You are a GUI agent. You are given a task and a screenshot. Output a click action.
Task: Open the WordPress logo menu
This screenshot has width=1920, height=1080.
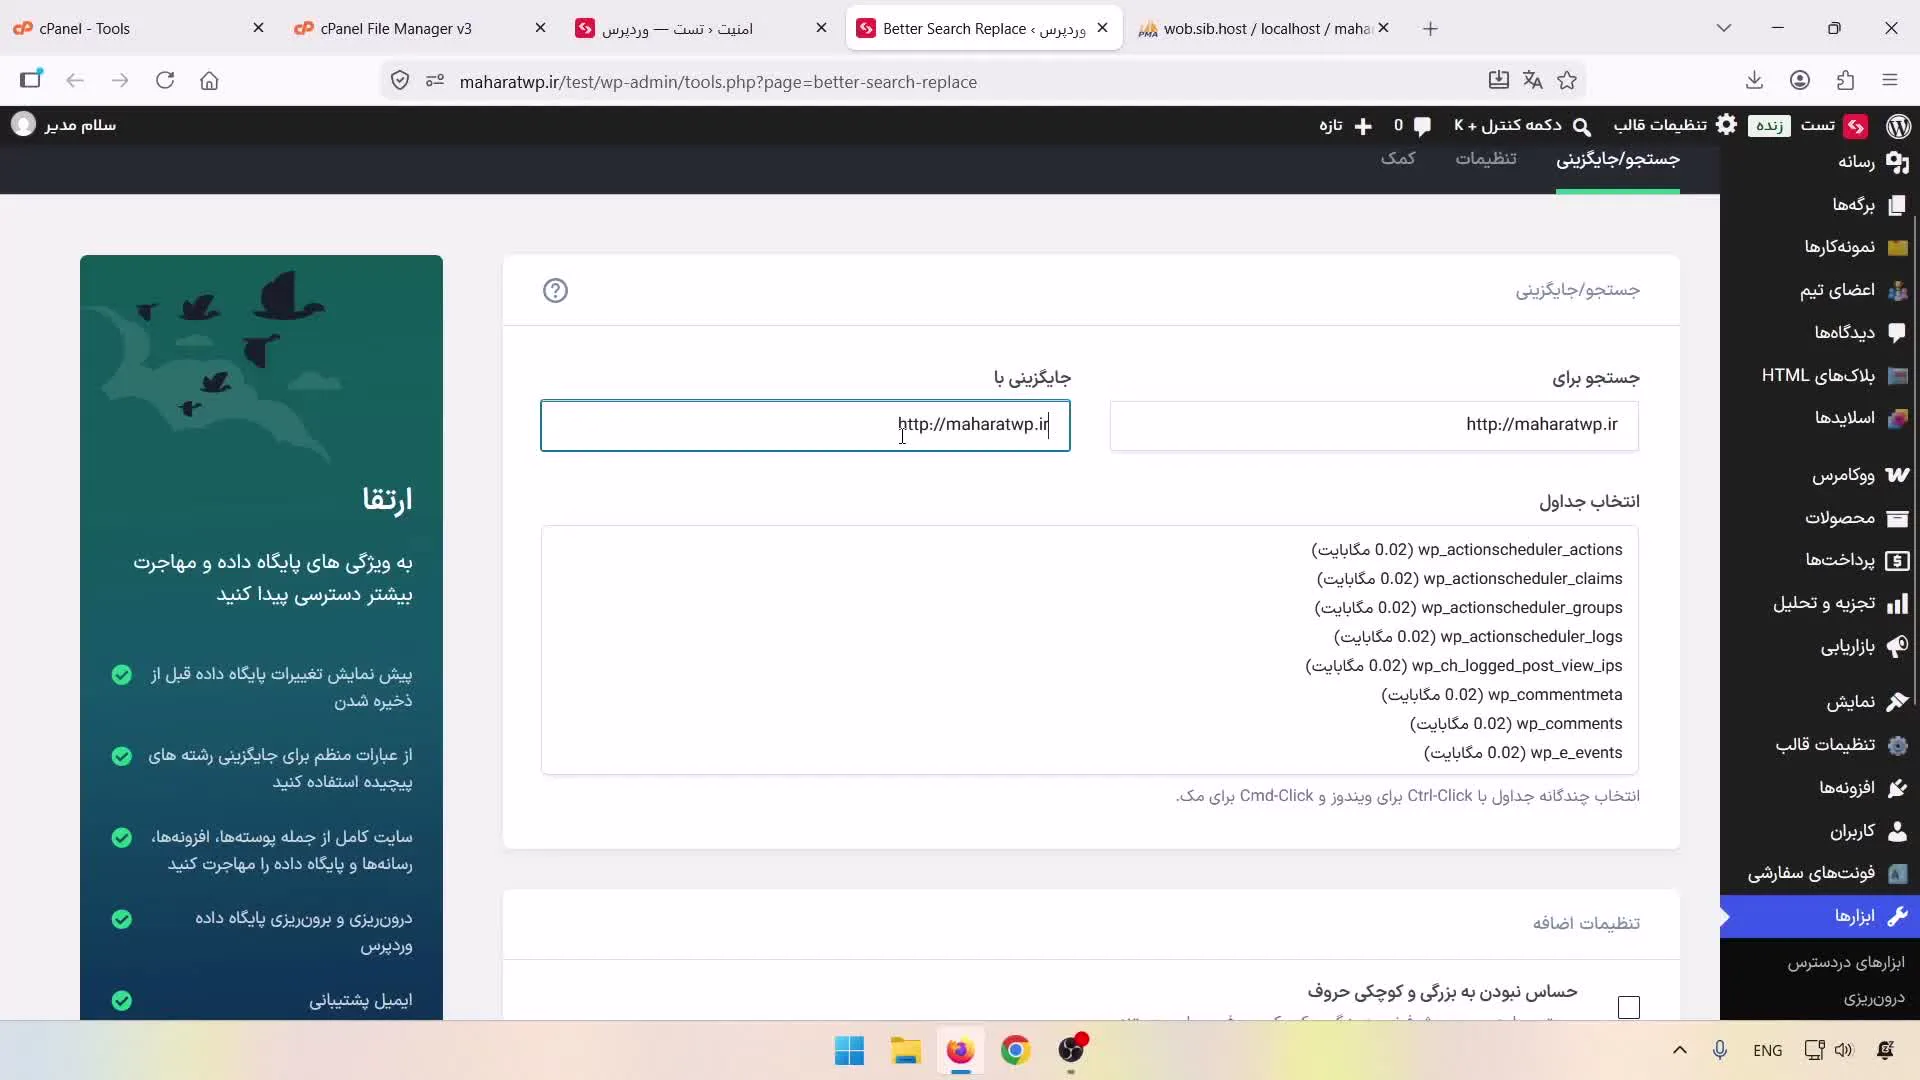[1898, 125]
